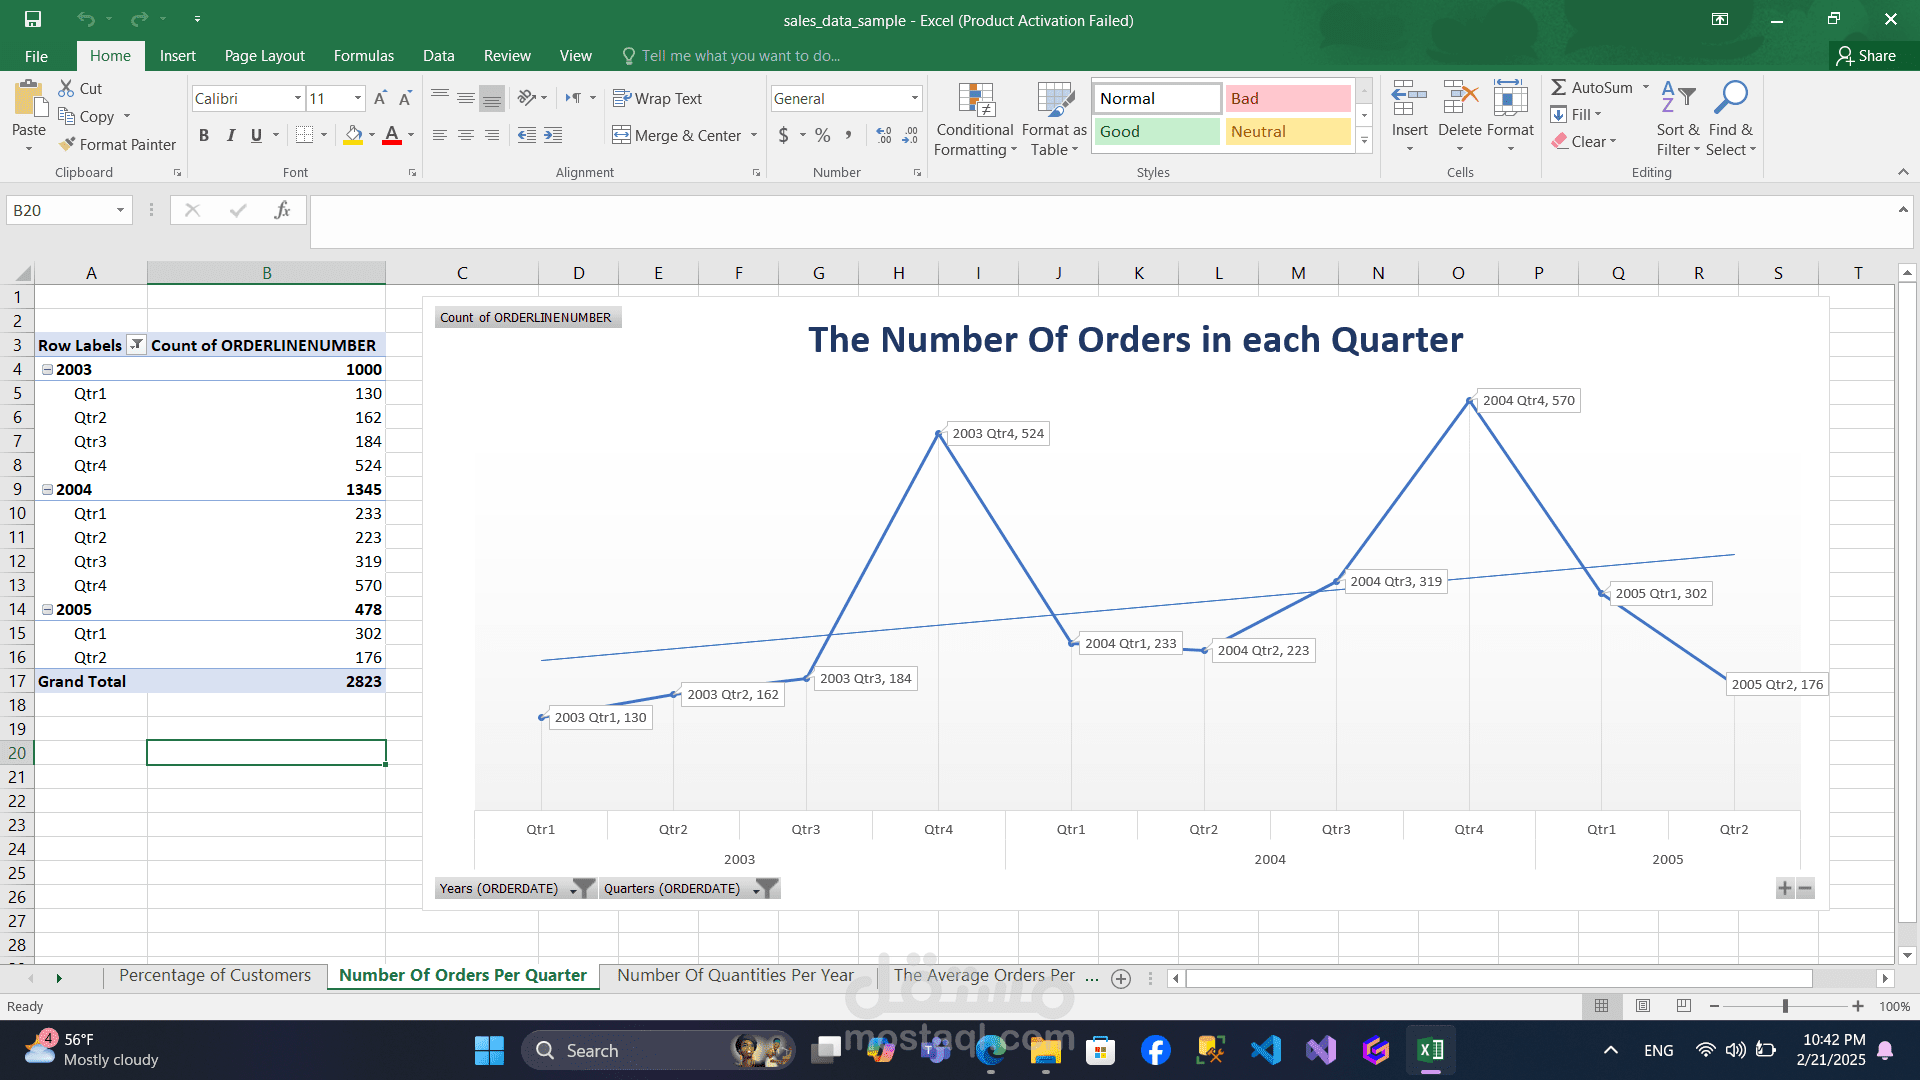Open Number Of Quantities Per Year sheet
1920x1080 pixels.
pos(735,976)
